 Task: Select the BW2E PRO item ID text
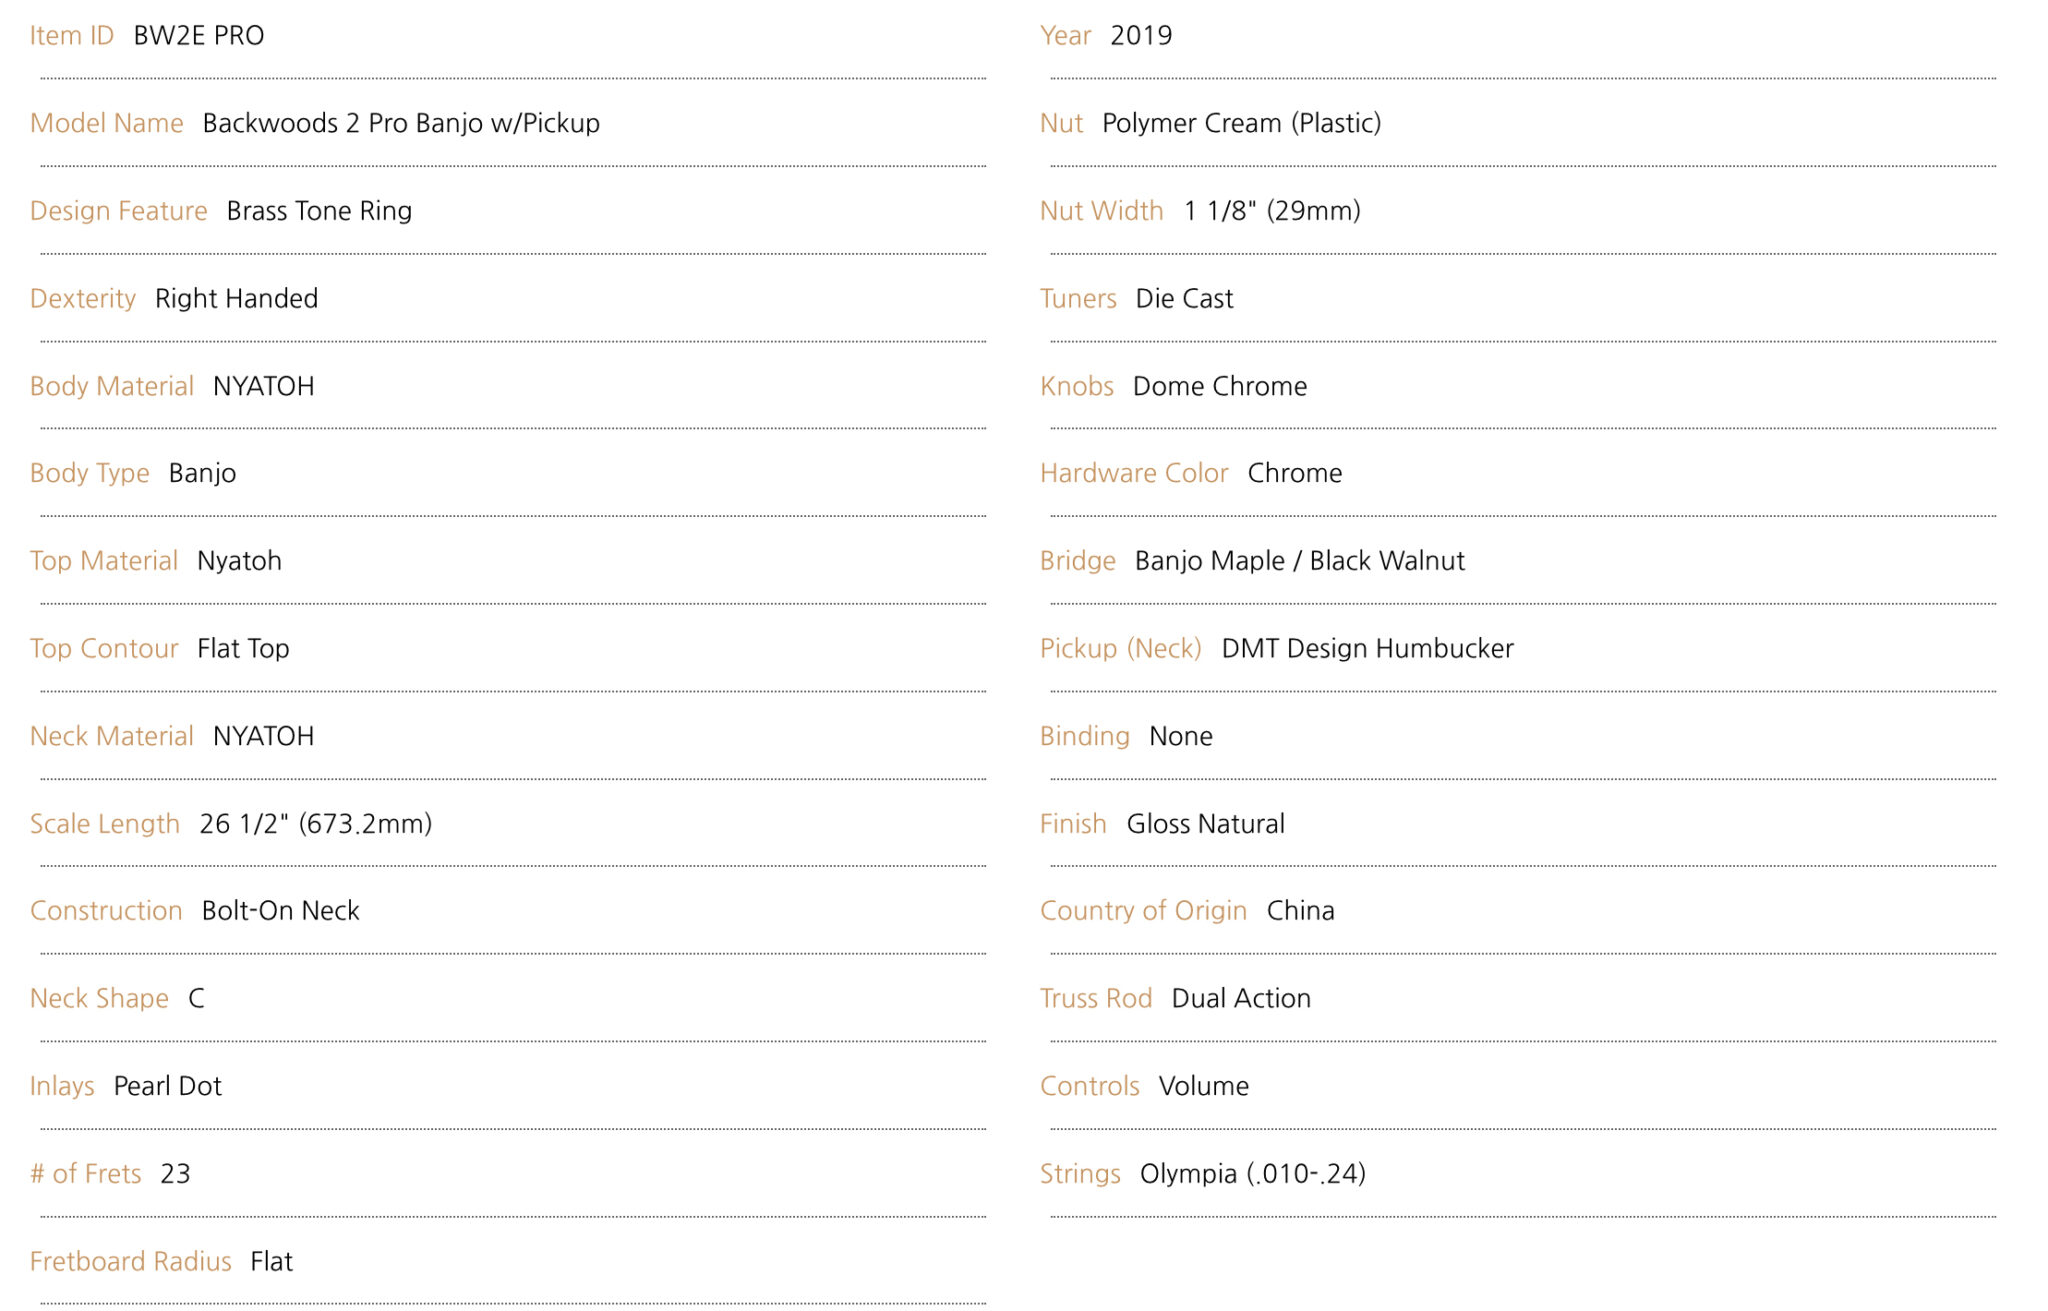coord(199,36)
